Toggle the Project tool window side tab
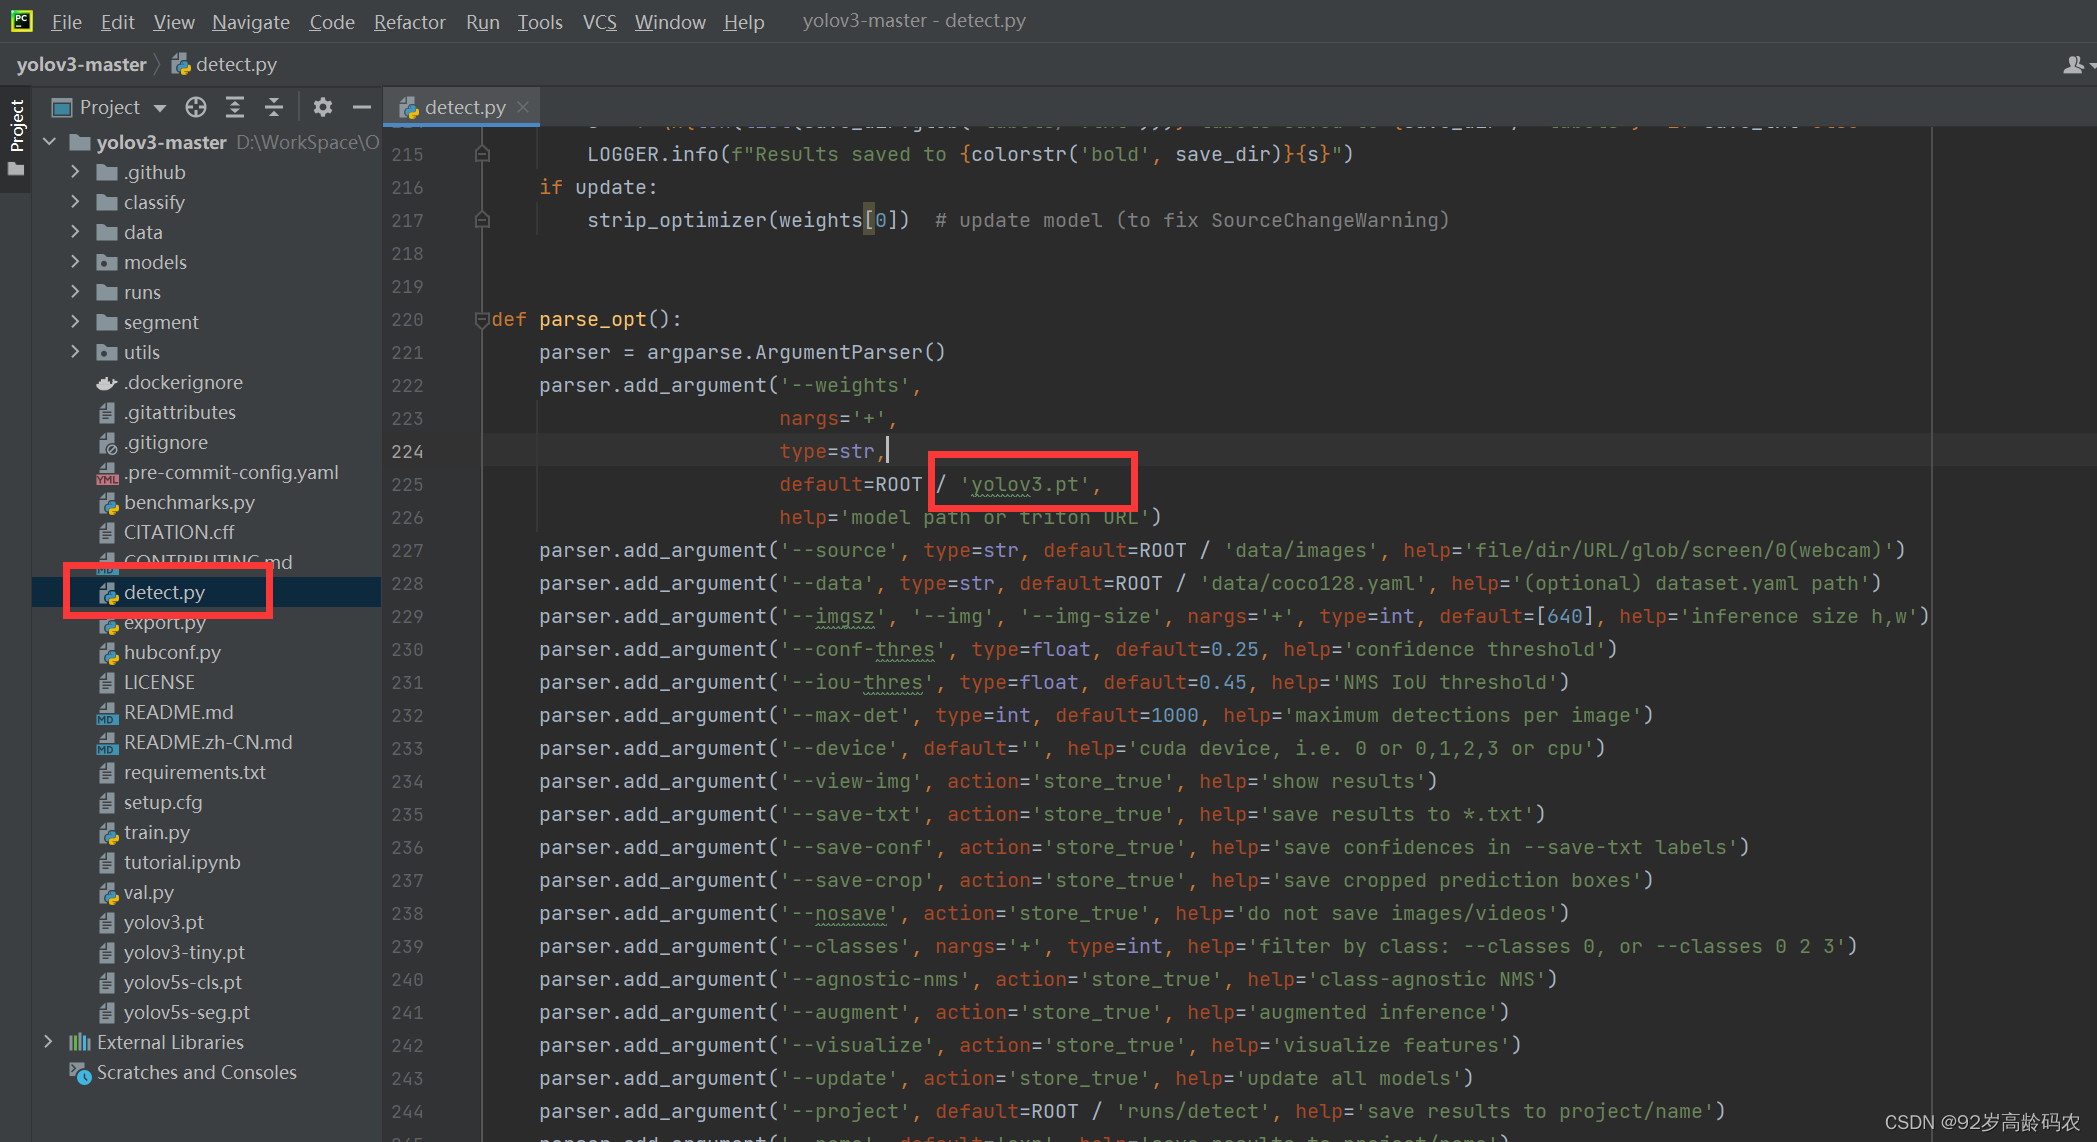This screenshot has height=1142, width=2097. (x=16, y=125)
